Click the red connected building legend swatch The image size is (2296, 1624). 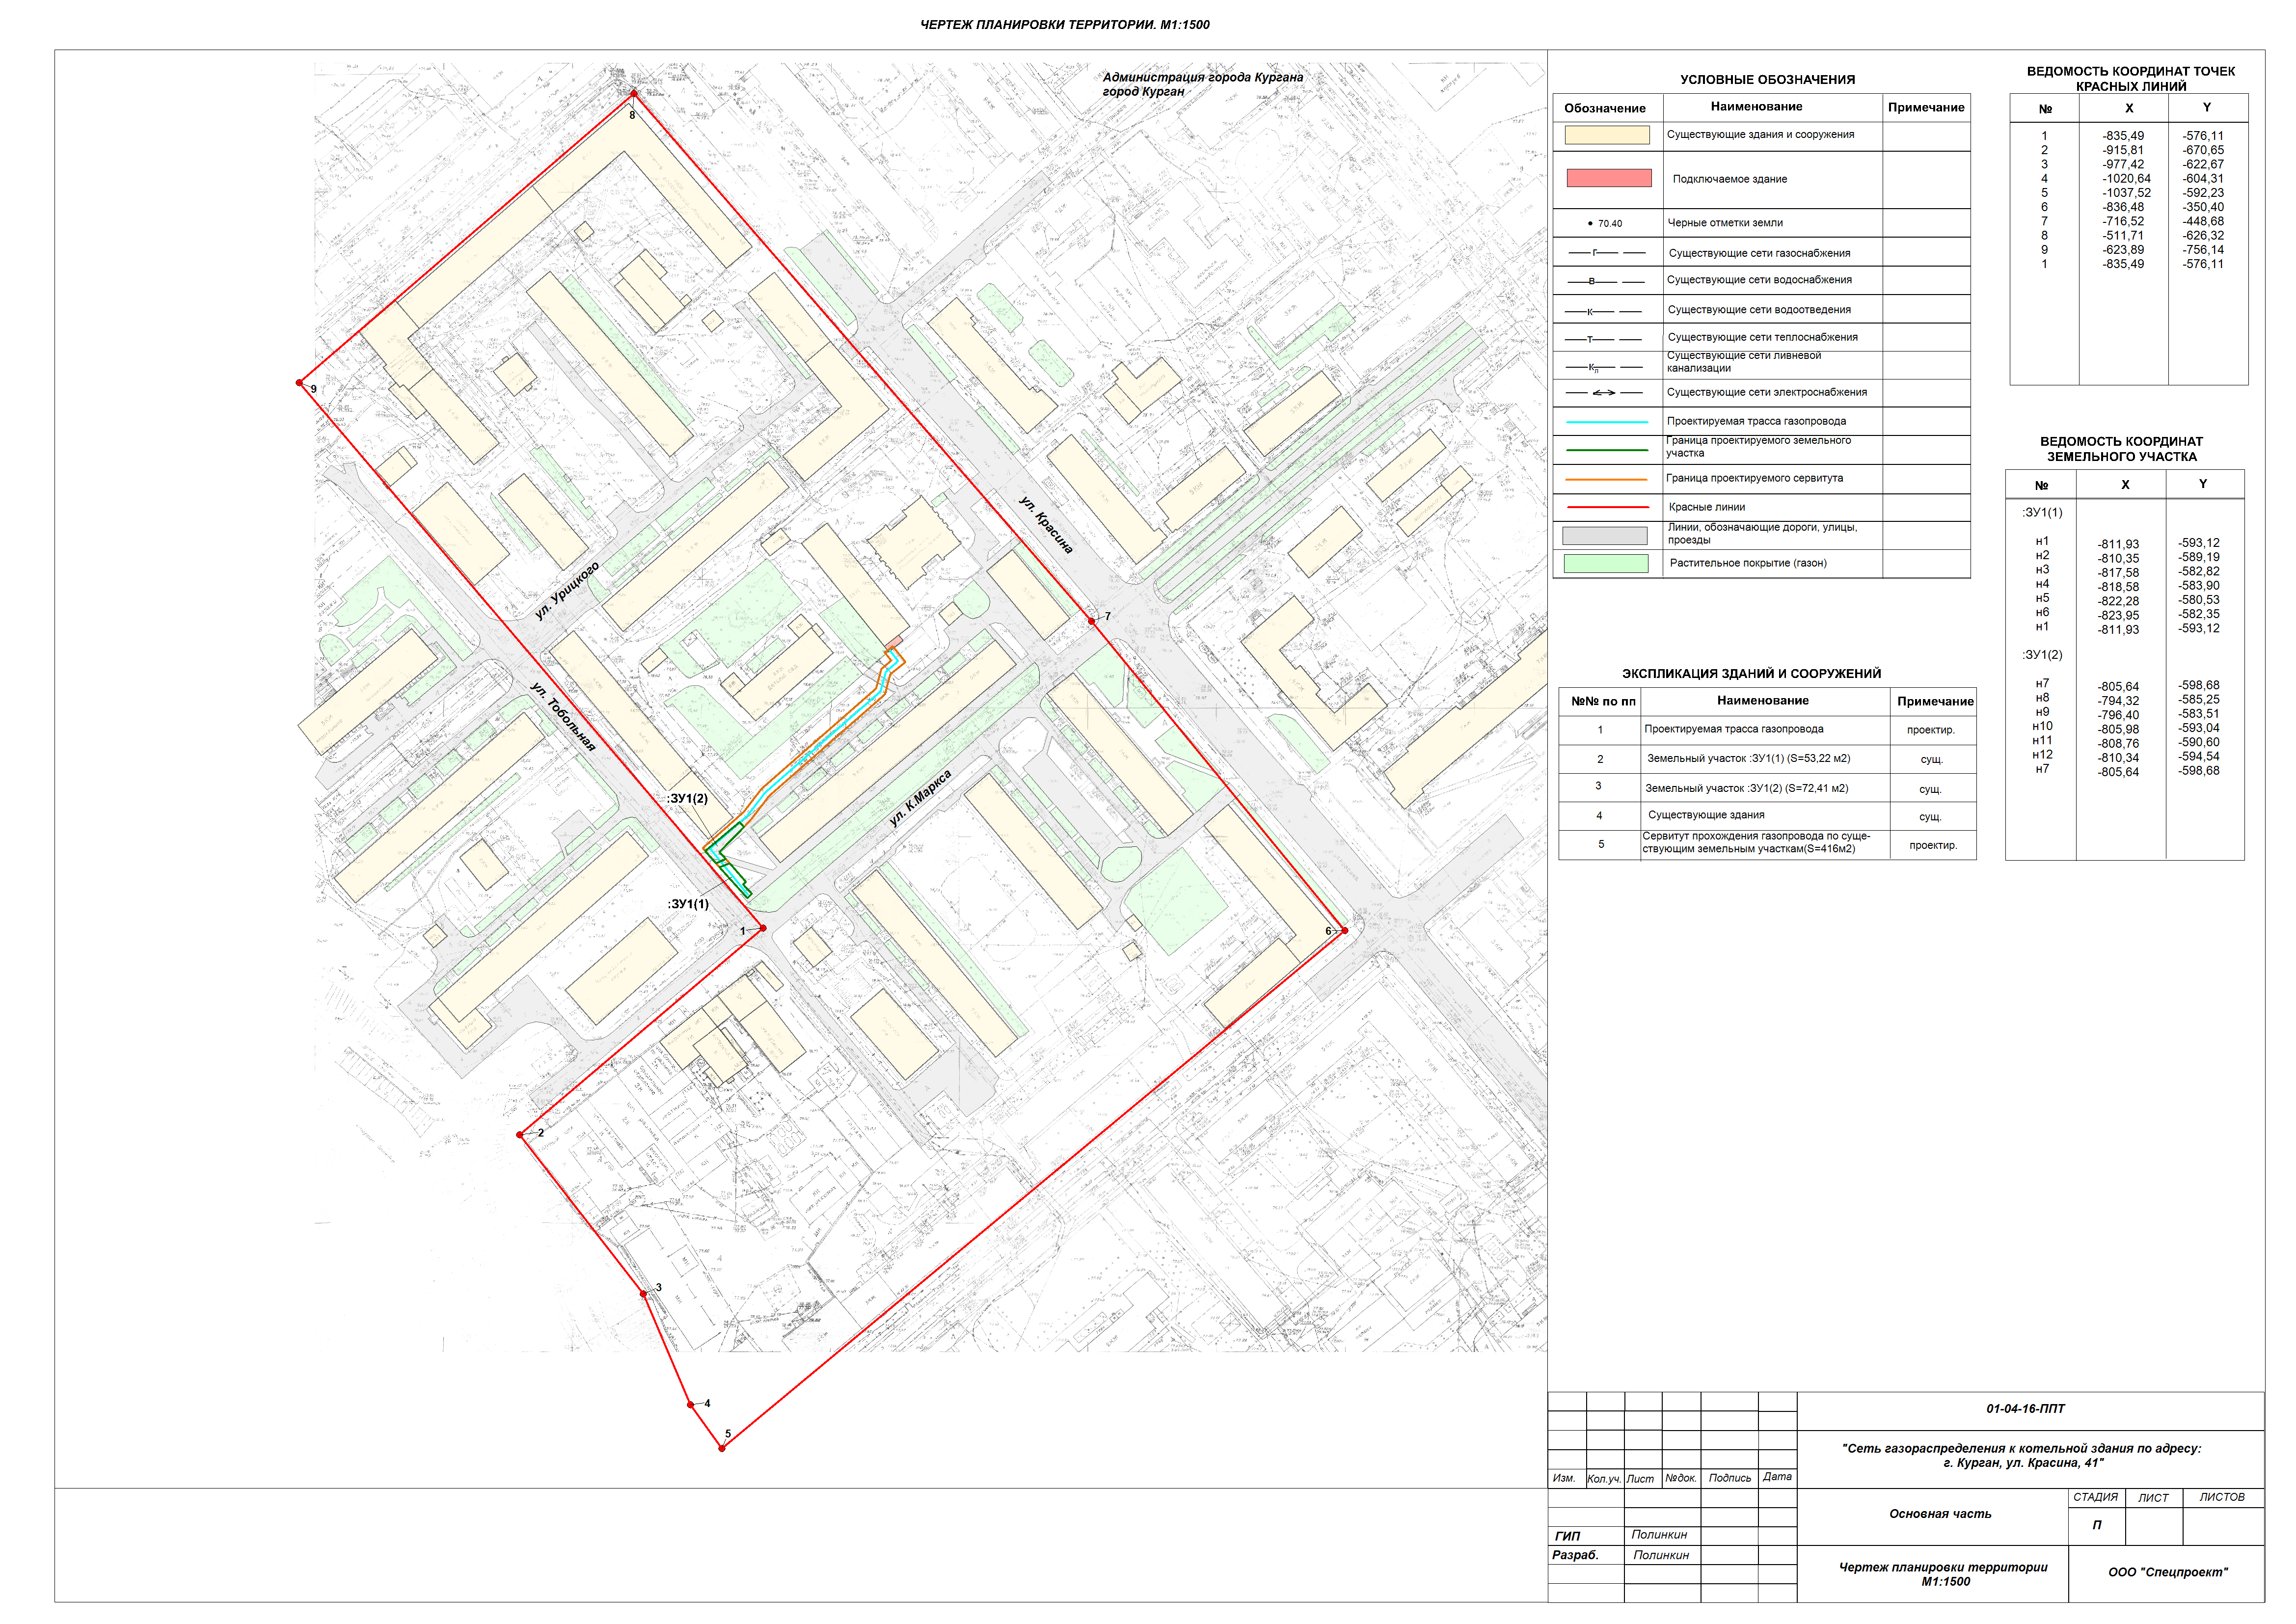click(1608, 178)
